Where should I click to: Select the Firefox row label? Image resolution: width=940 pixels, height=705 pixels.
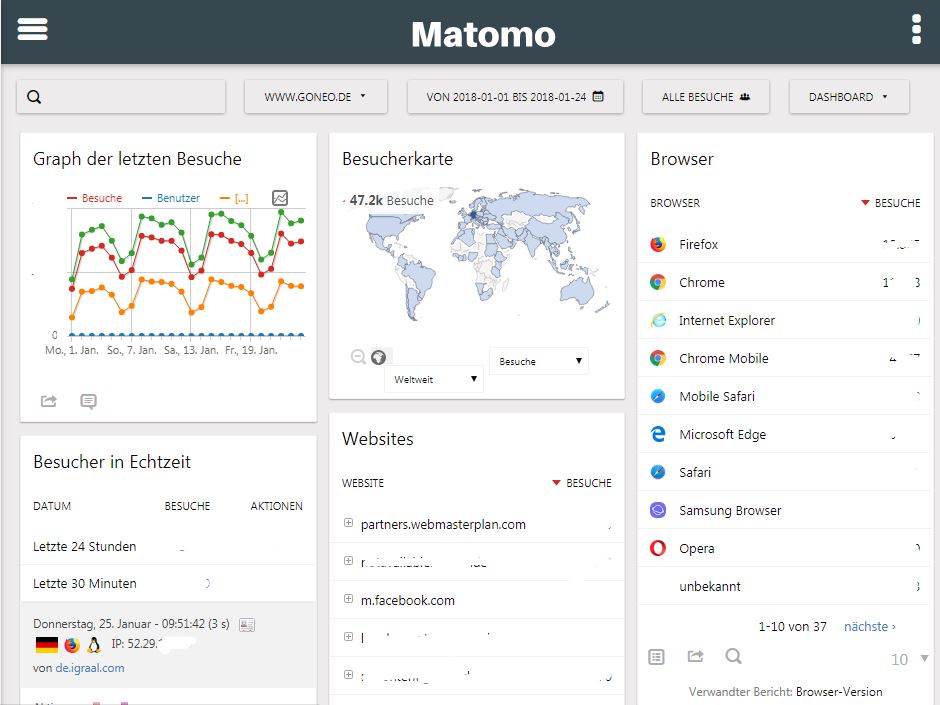click(698, 244)
